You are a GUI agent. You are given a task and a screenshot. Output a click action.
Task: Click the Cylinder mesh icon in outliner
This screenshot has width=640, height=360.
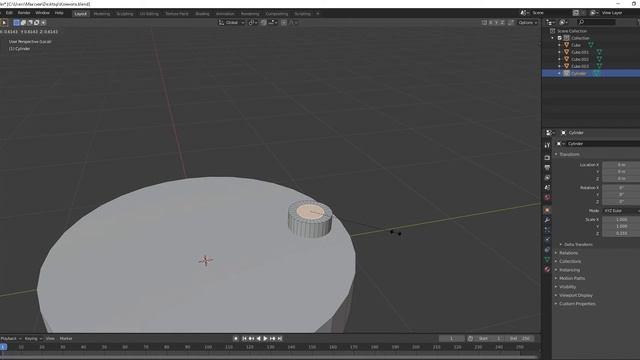(x=567, y=73)
